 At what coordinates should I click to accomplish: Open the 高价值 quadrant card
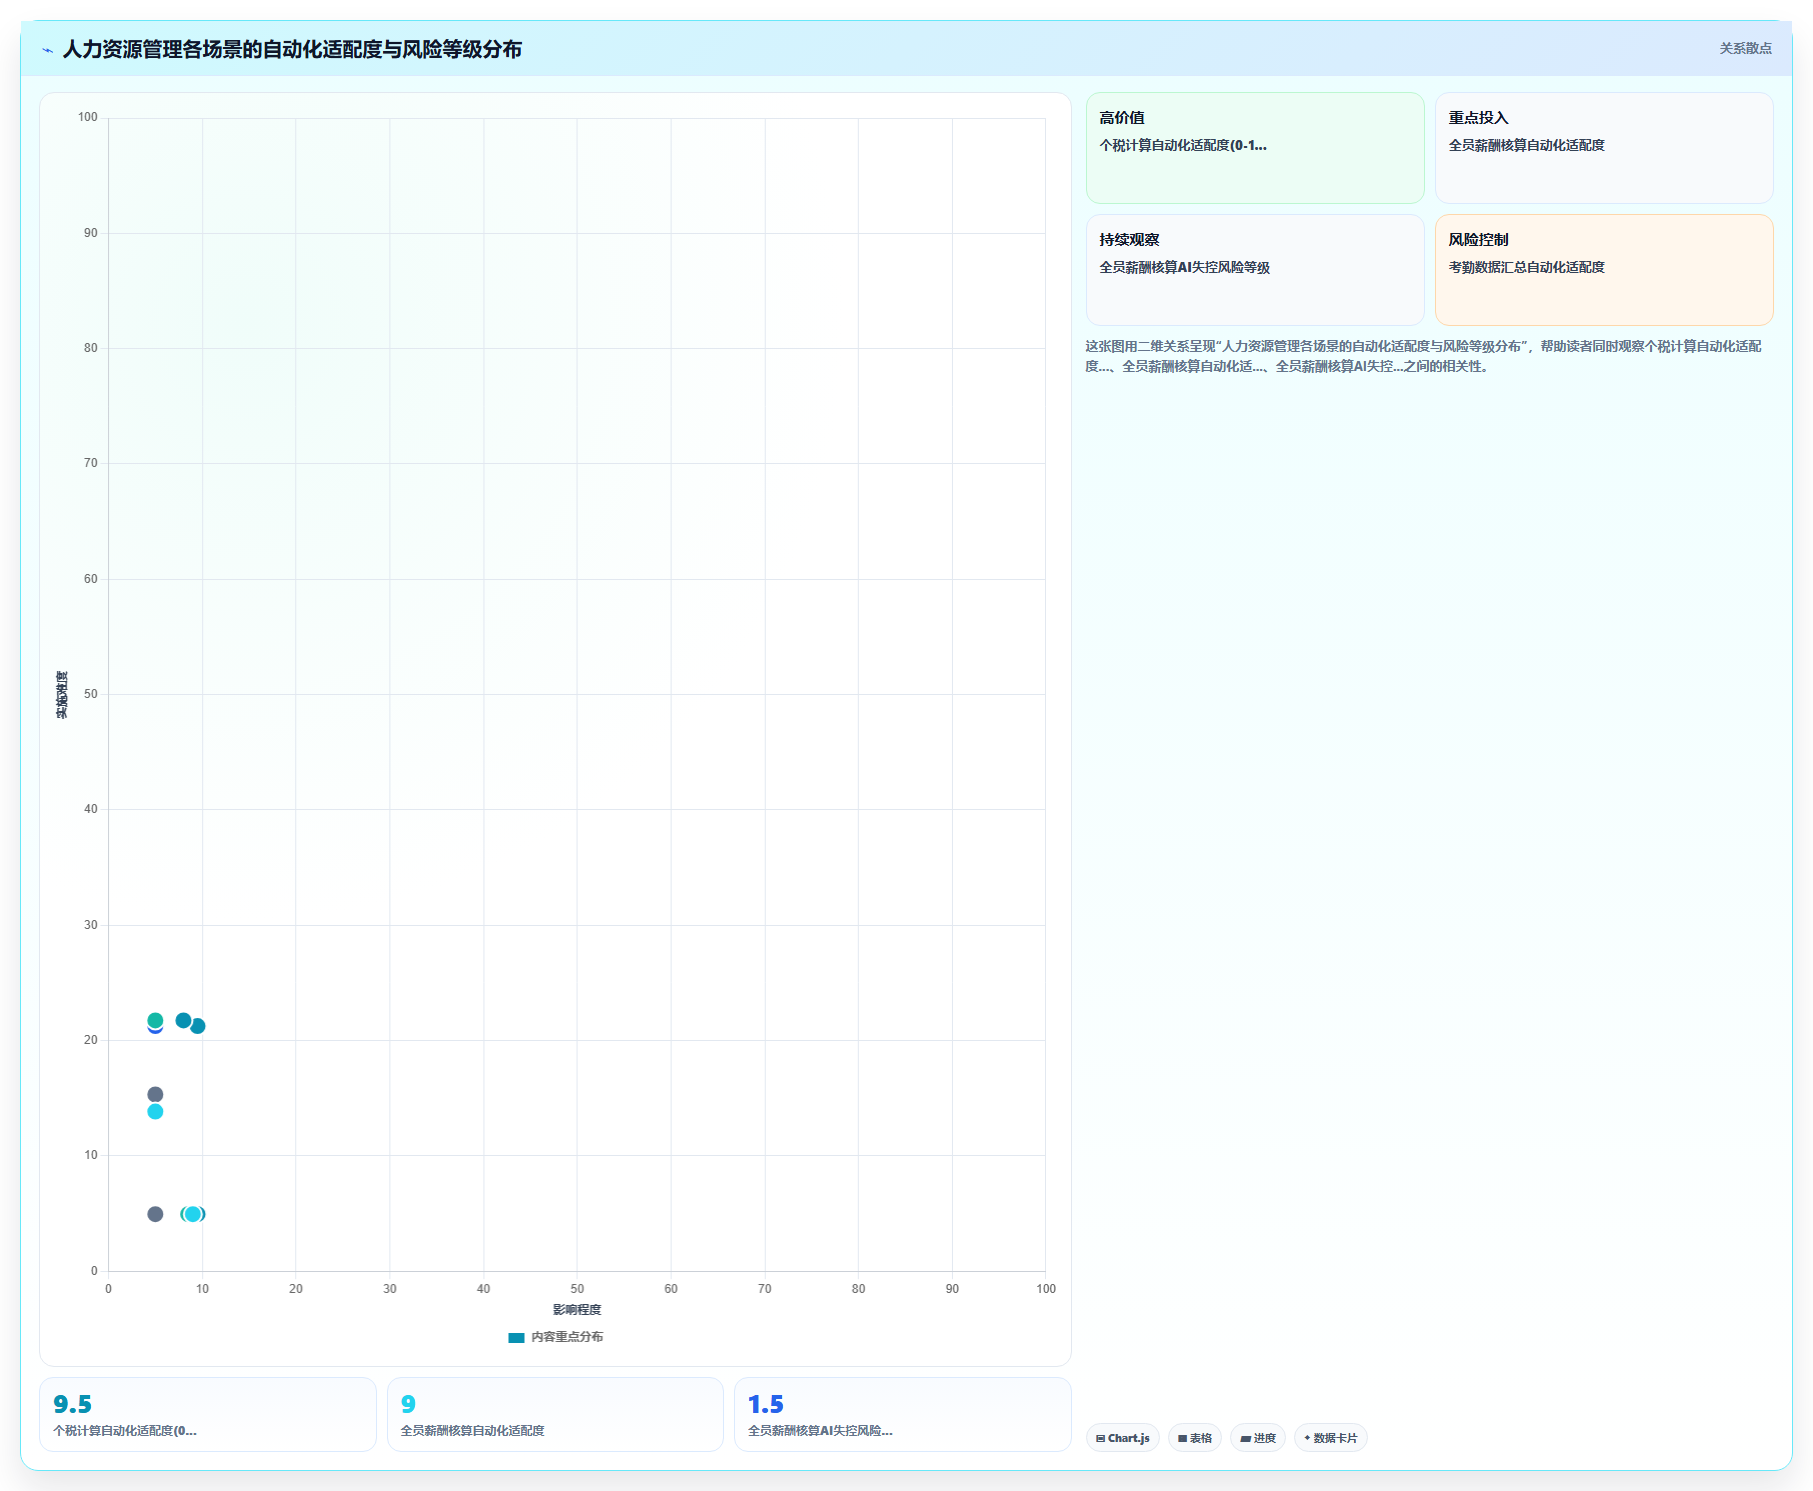[1255, 148]
